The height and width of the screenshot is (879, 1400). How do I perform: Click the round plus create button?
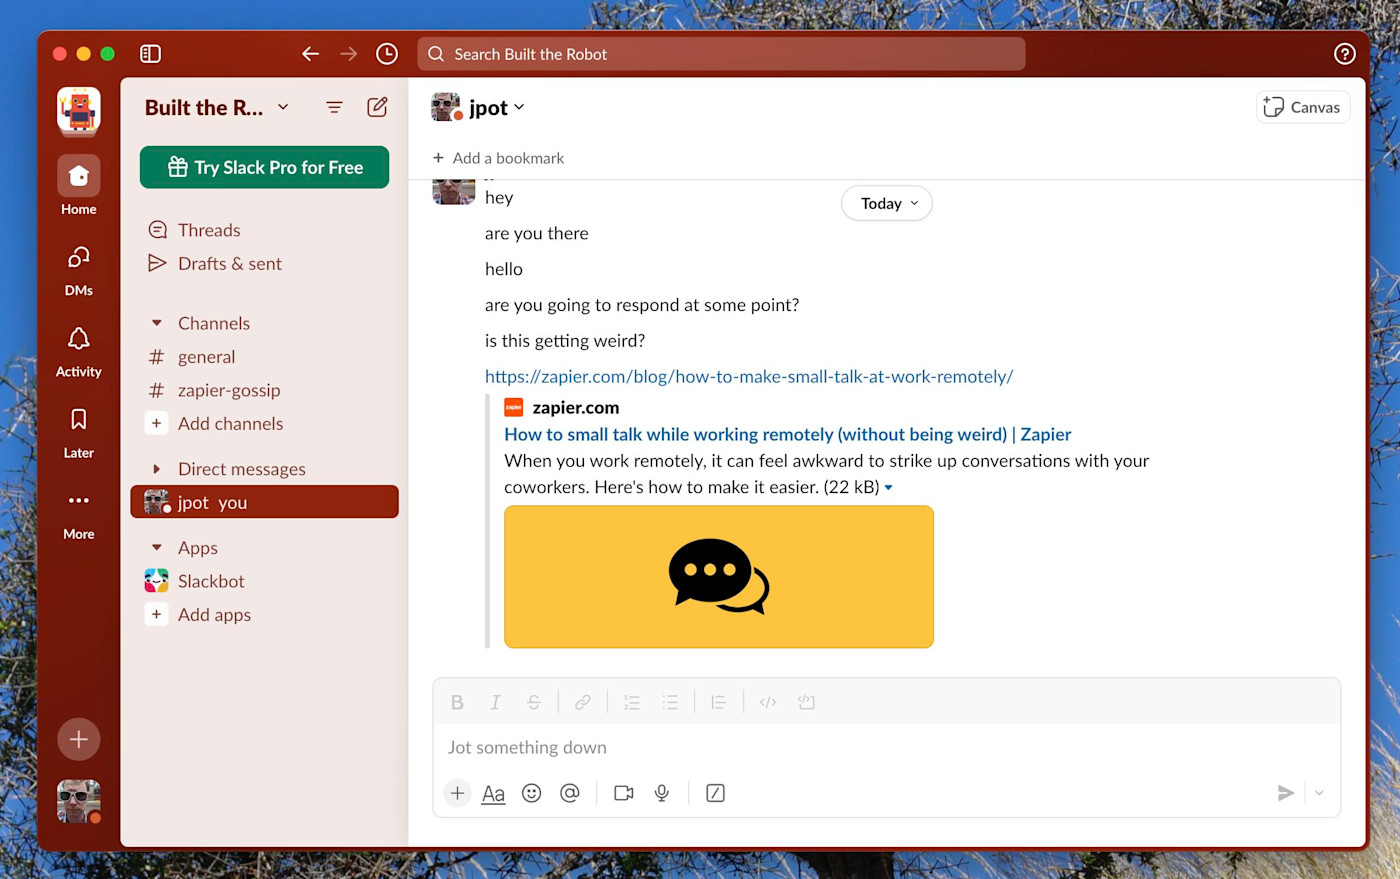79,740
